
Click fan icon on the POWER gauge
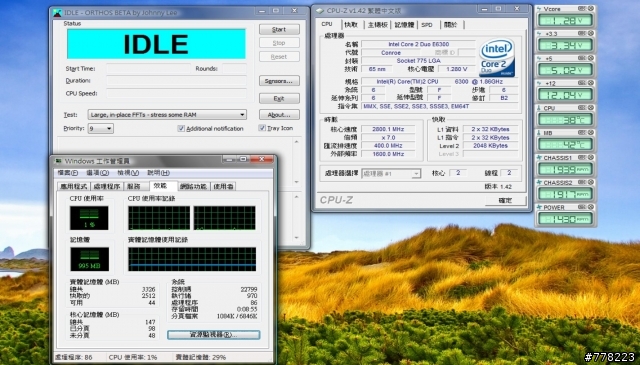(x=539, y=207)
